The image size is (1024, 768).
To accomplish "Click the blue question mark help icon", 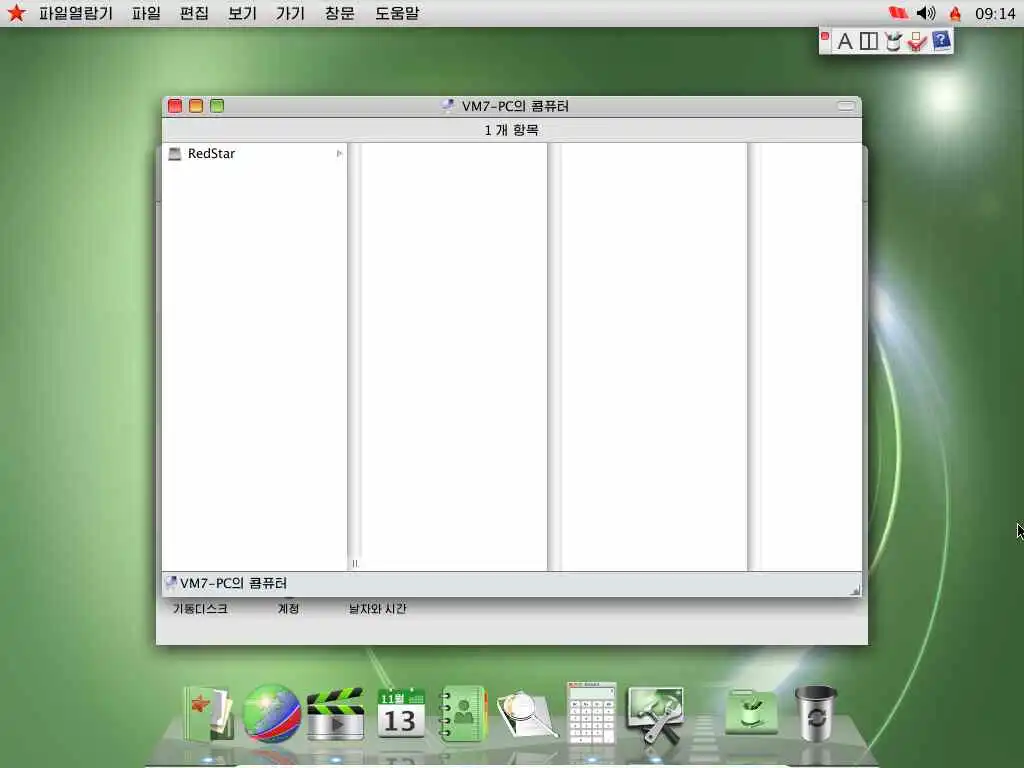I will point(941,40).
